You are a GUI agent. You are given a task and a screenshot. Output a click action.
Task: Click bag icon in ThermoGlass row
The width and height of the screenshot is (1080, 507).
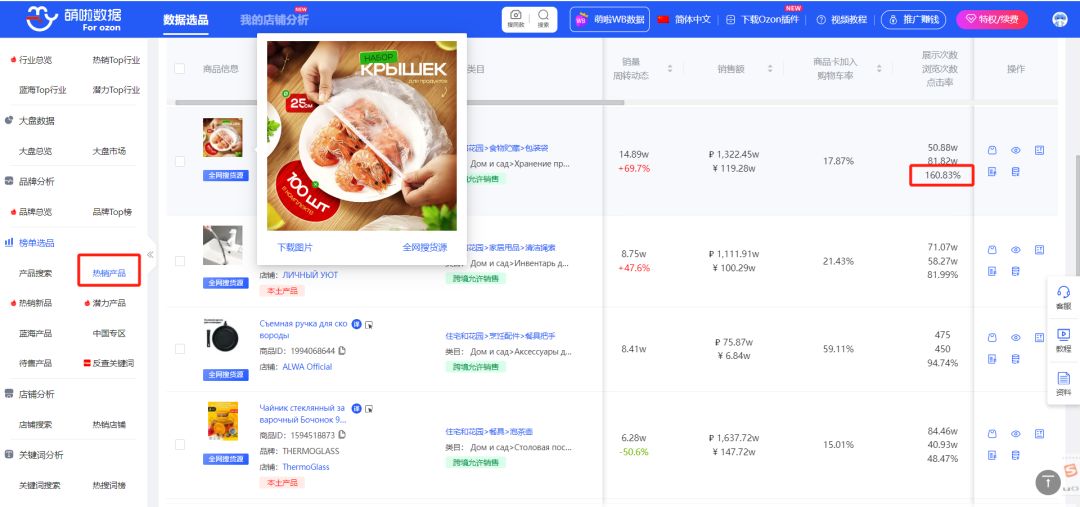click(993, 434)
